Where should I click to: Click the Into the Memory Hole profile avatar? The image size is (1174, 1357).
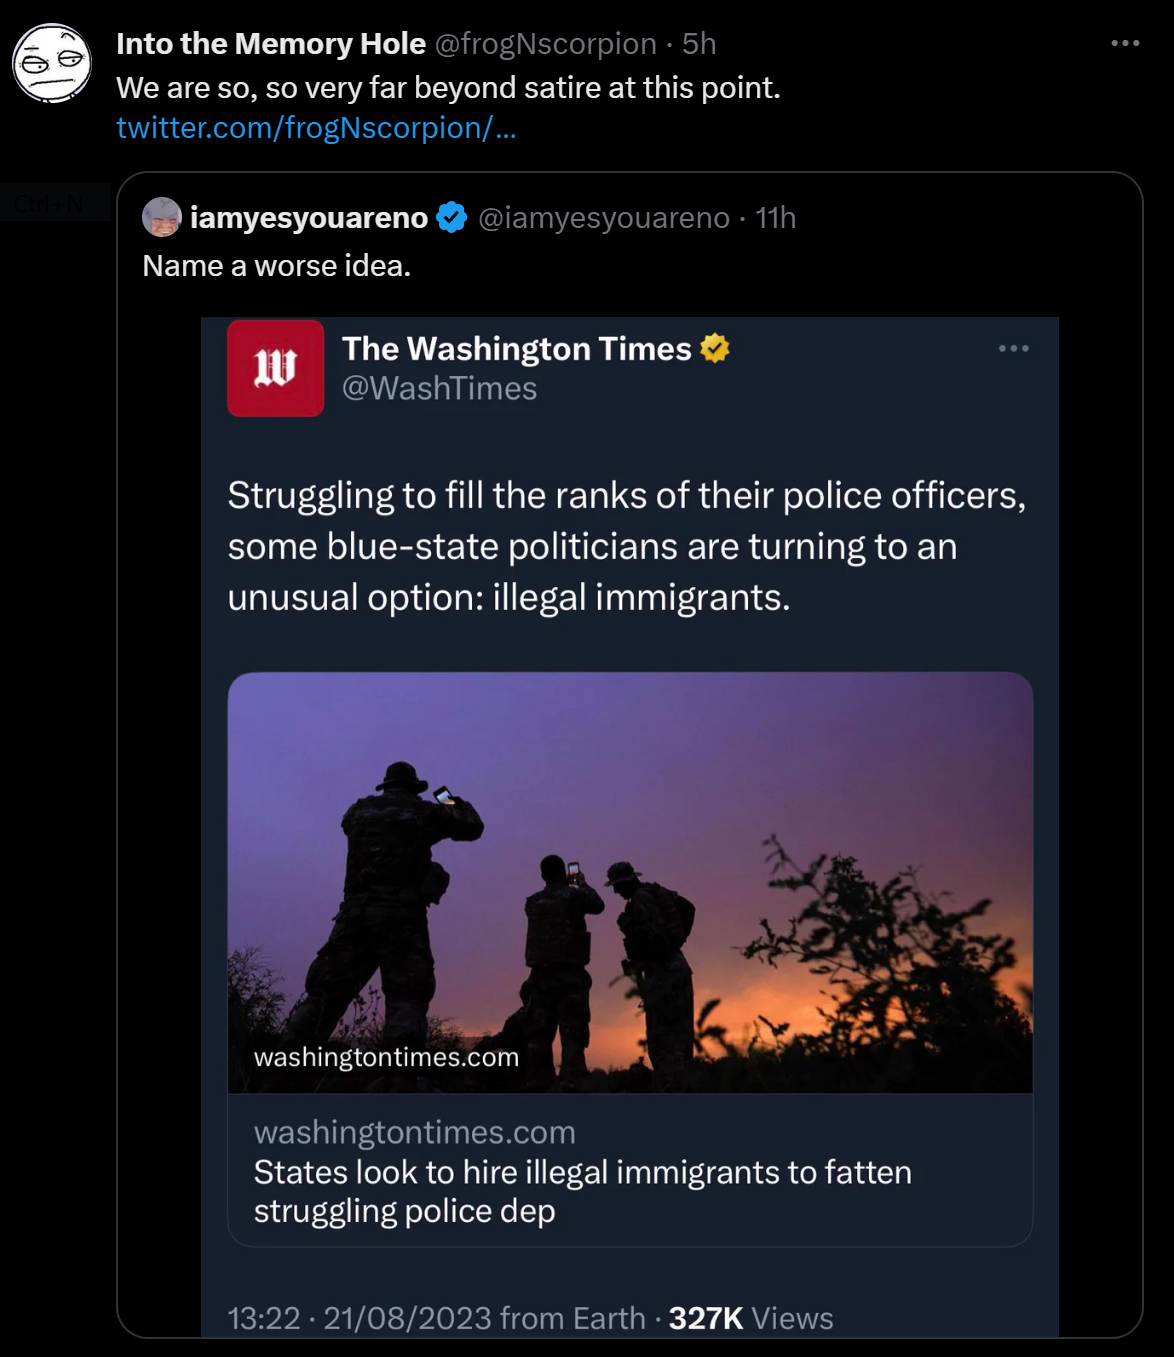pyautogui.click(x=52, y=63)
